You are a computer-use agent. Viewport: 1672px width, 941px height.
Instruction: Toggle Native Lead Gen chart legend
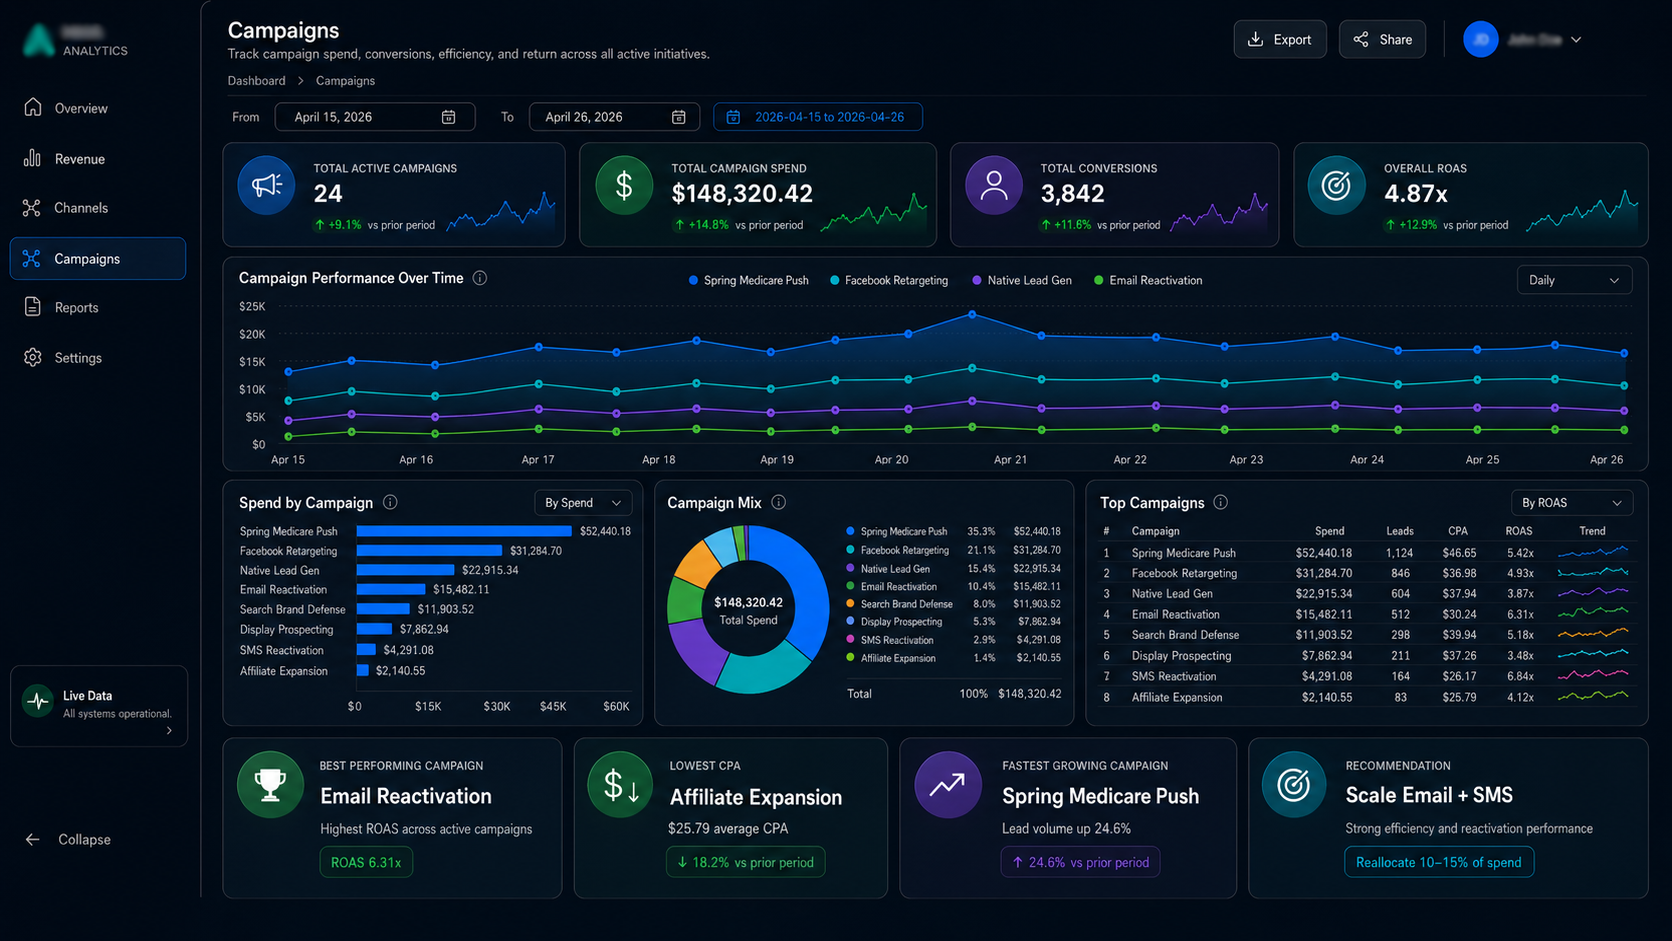tap(1021, 280)
